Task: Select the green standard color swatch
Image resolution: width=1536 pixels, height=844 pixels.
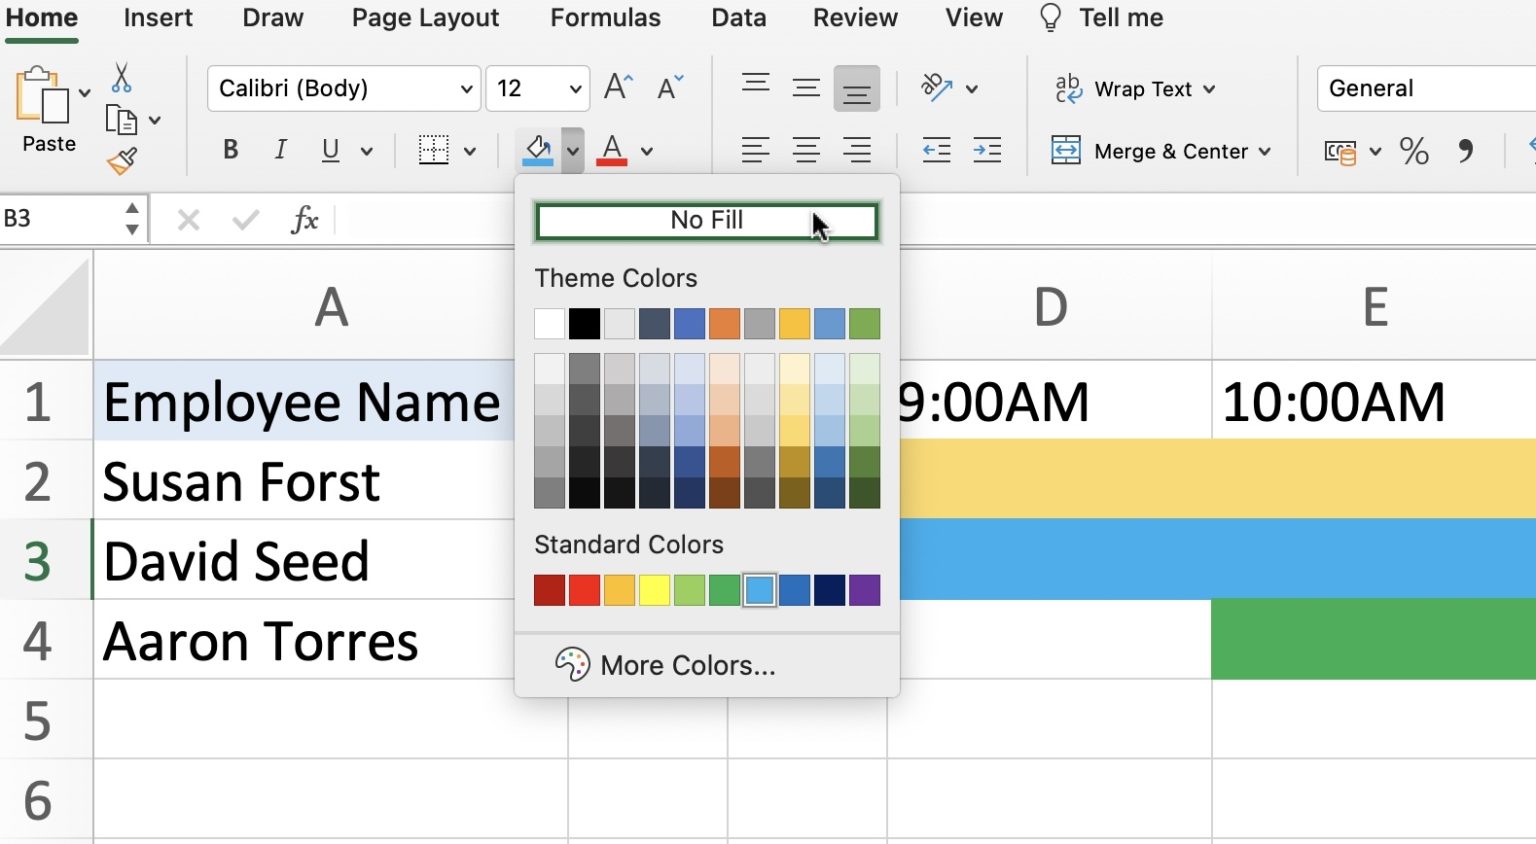Action: click(724, 589)
